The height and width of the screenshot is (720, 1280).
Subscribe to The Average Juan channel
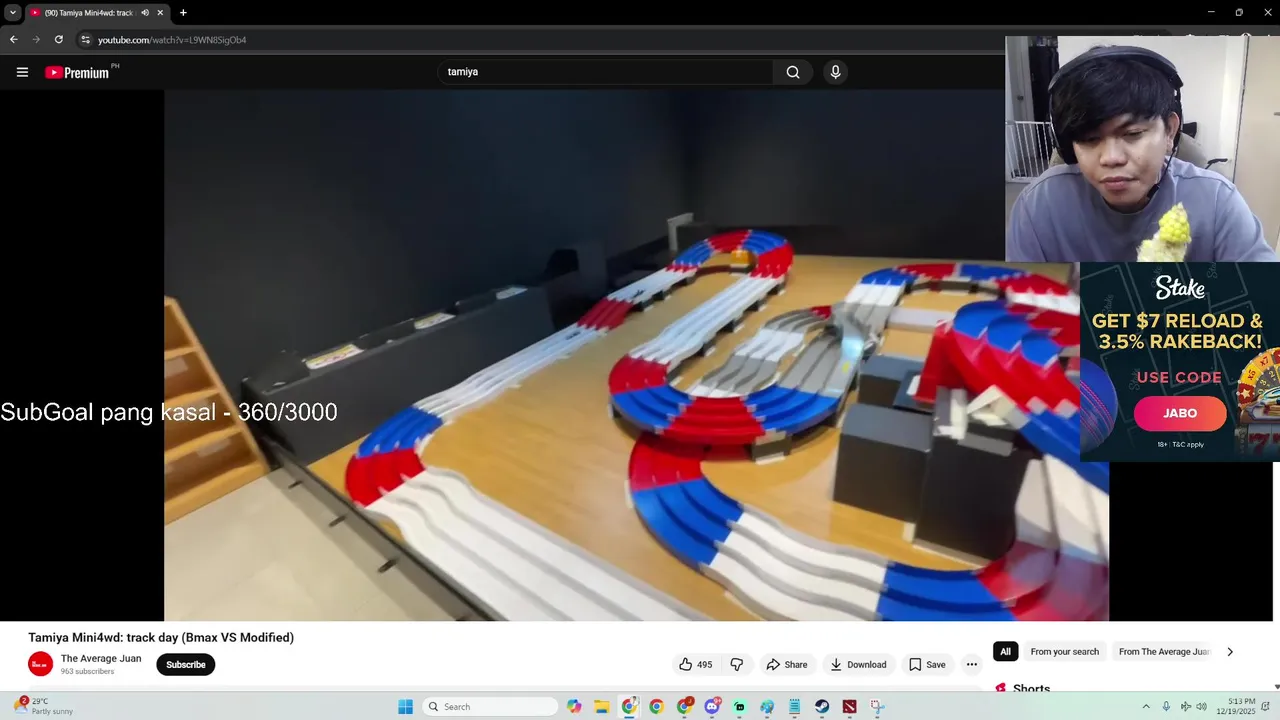186,664
